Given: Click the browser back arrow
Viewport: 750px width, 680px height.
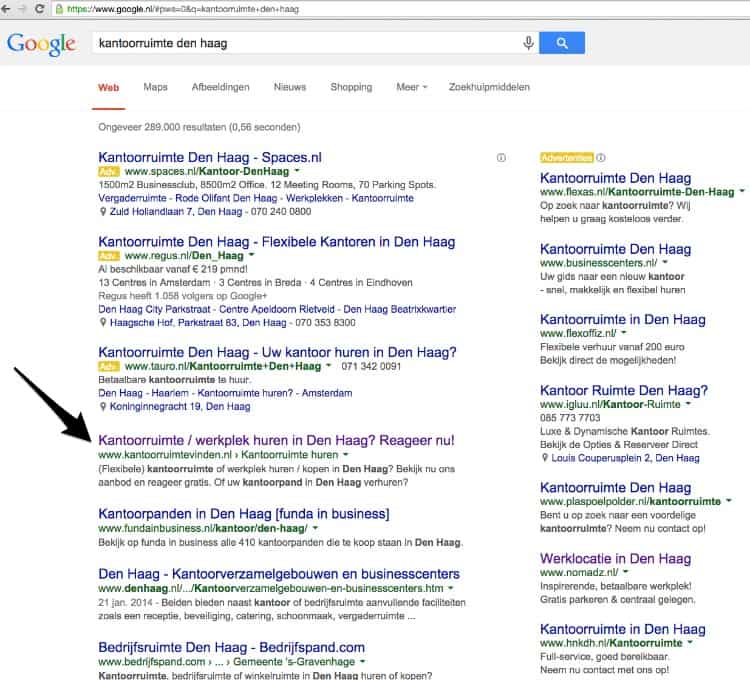Looking at the screenshot, I should click(x=5, y=9).
